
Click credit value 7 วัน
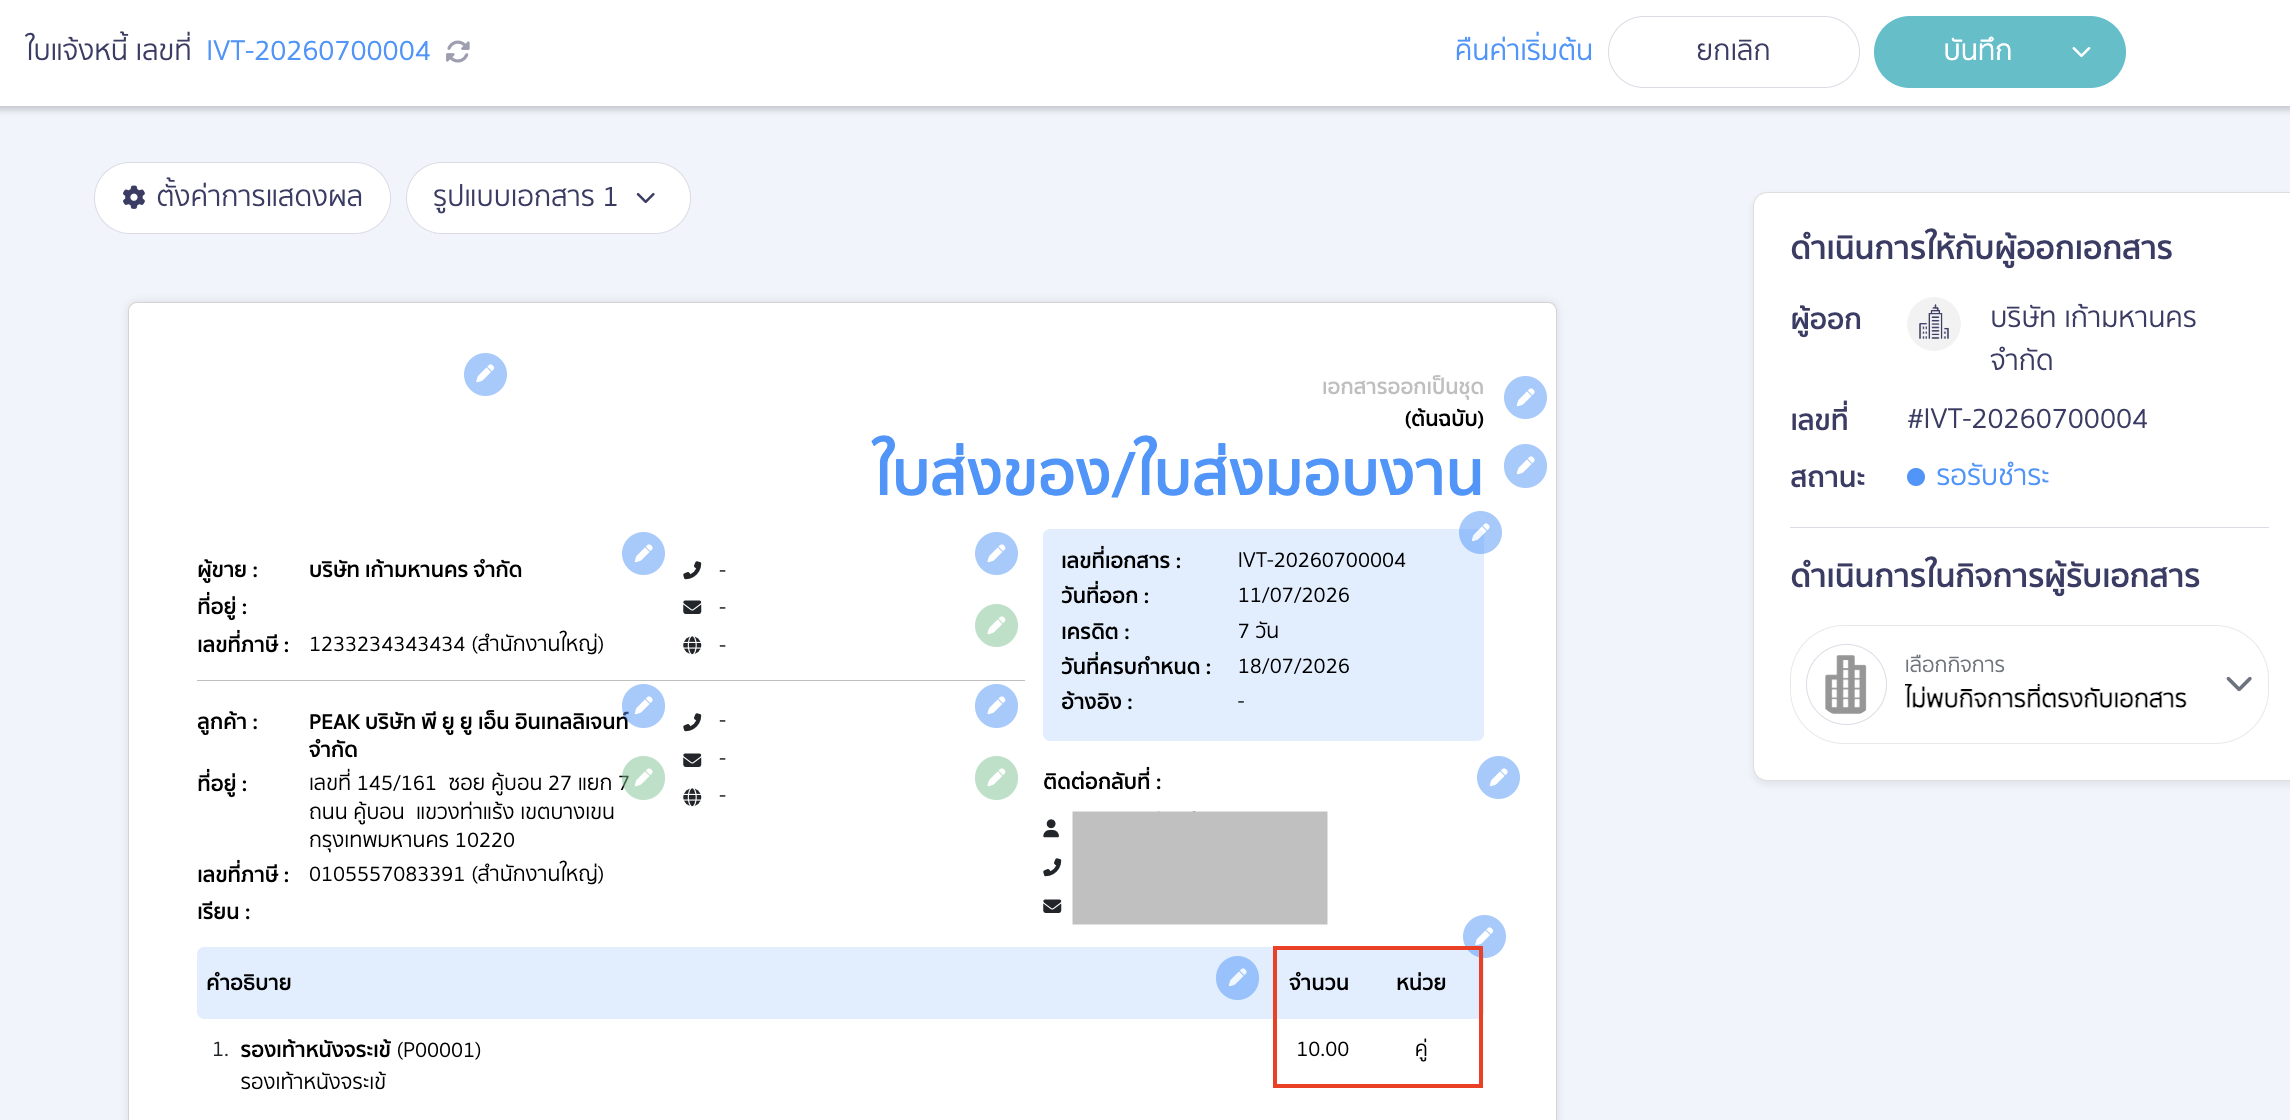pyautogui.click(x=1258, y=631)
